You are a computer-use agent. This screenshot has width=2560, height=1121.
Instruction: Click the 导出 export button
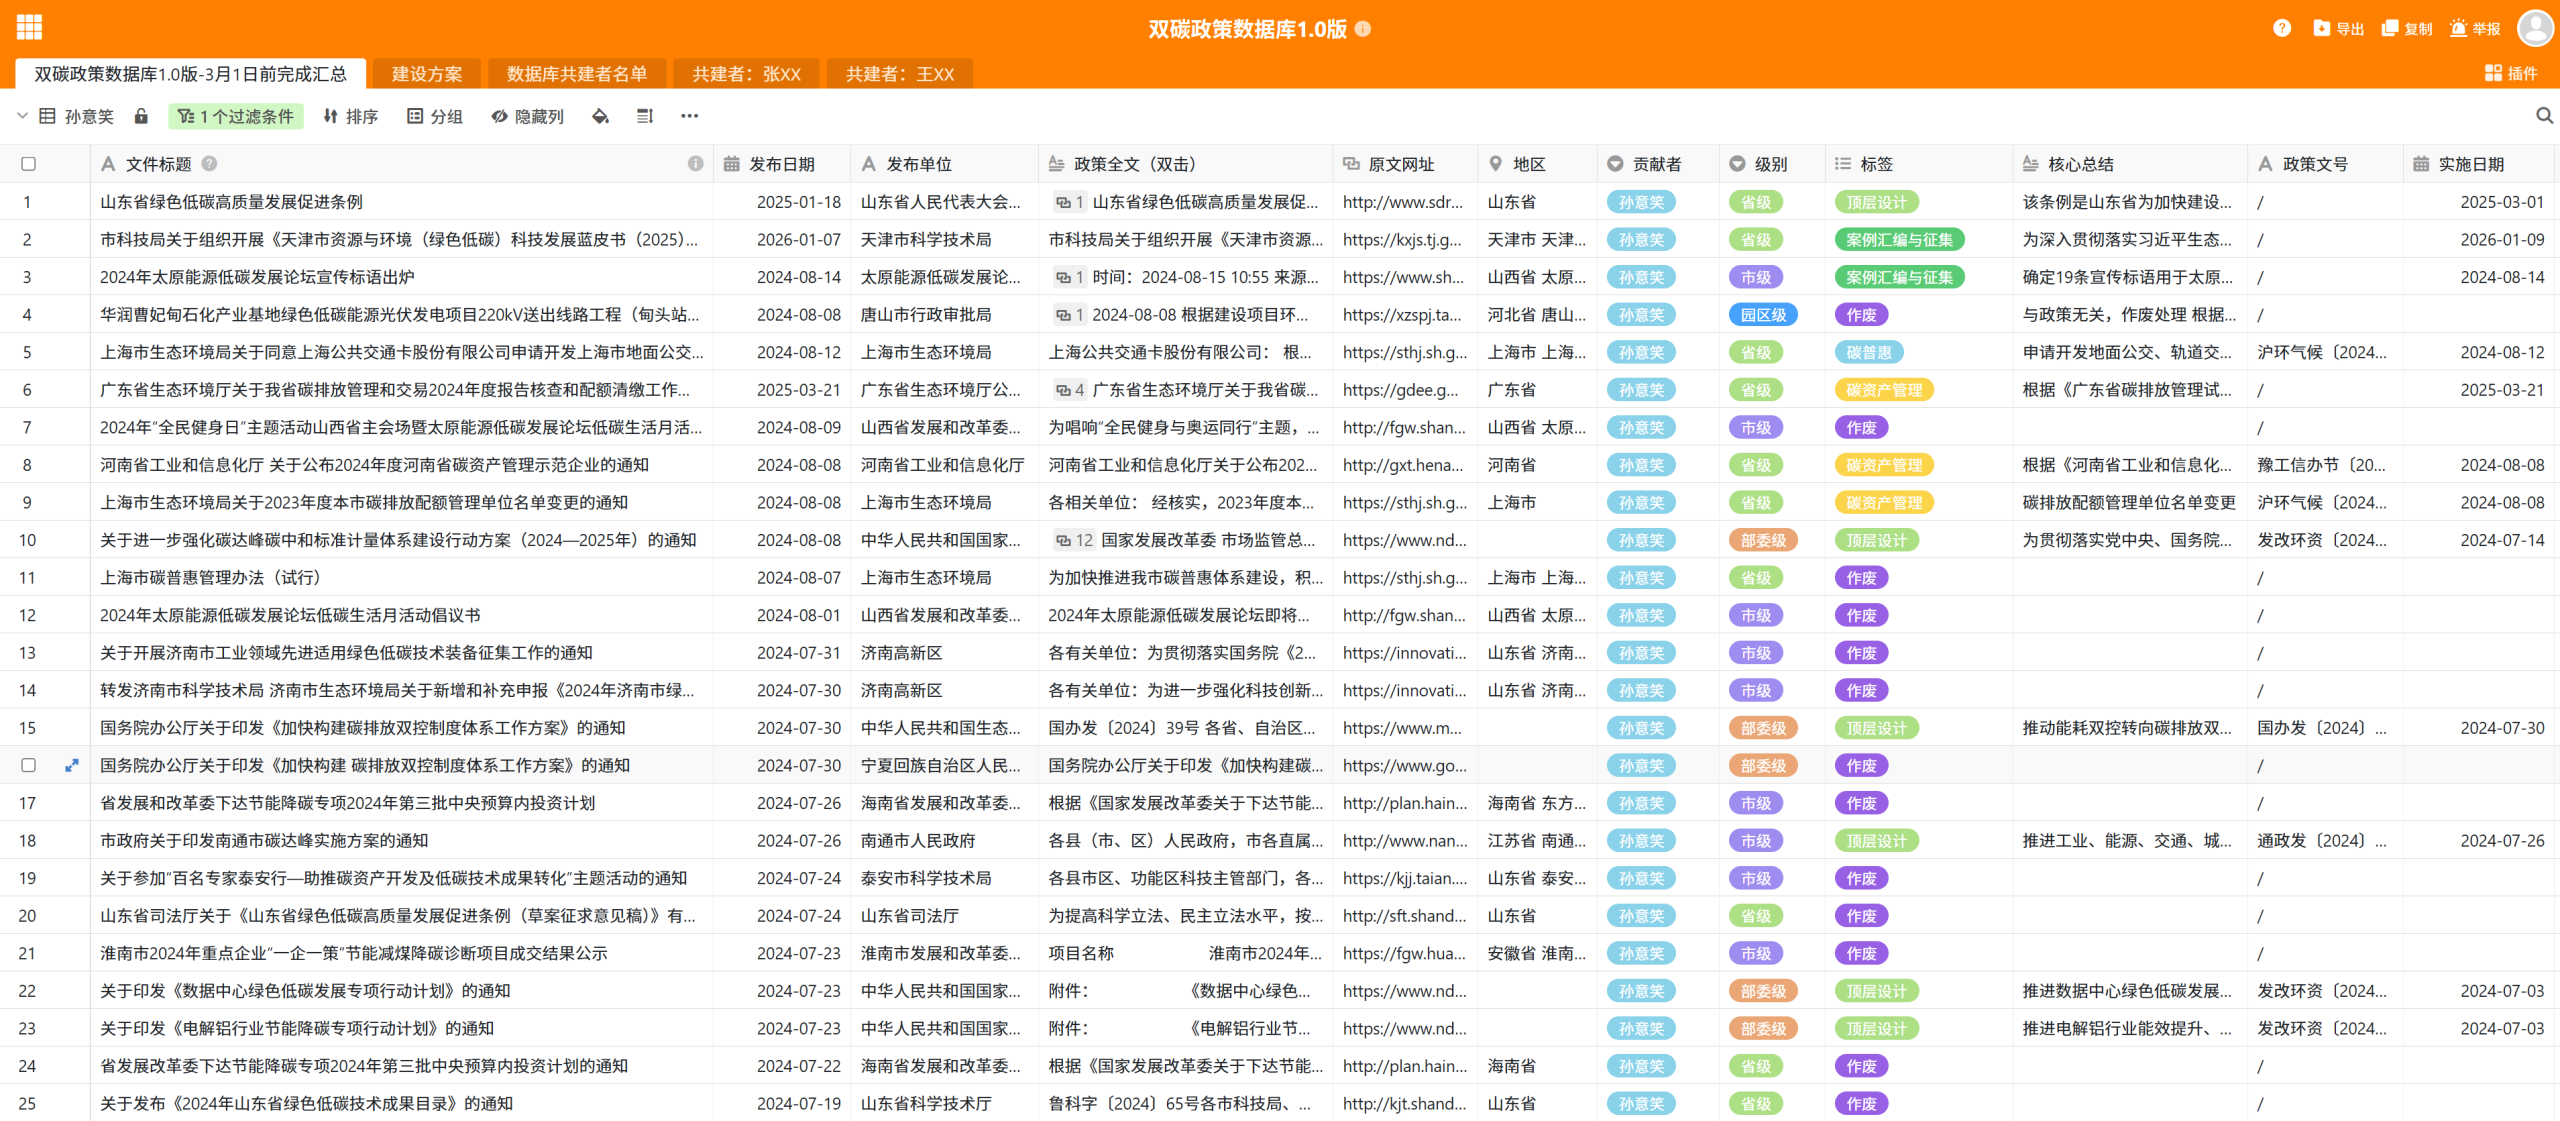2338,28
